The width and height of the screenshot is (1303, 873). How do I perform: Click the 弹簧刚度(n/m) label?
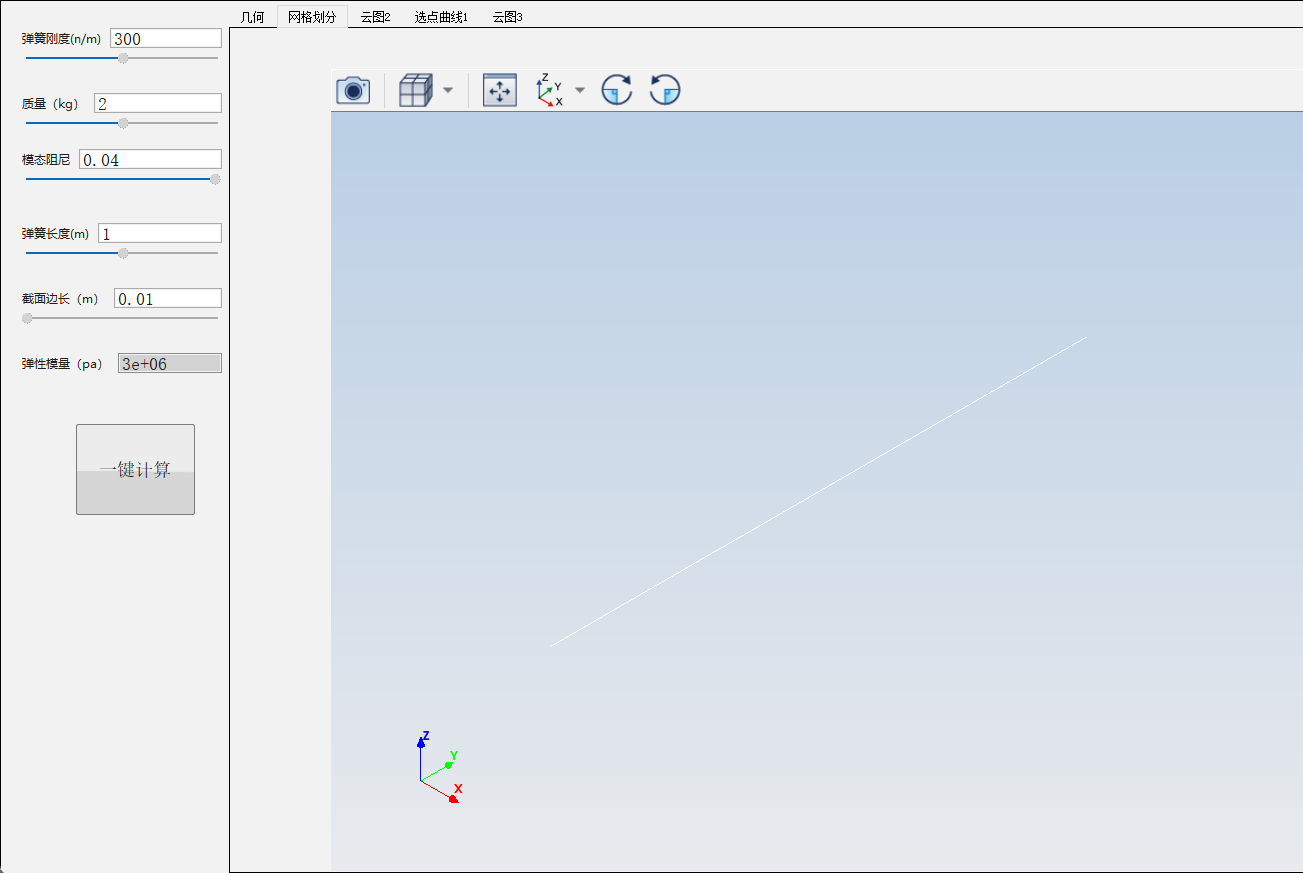tap(62, 39)
